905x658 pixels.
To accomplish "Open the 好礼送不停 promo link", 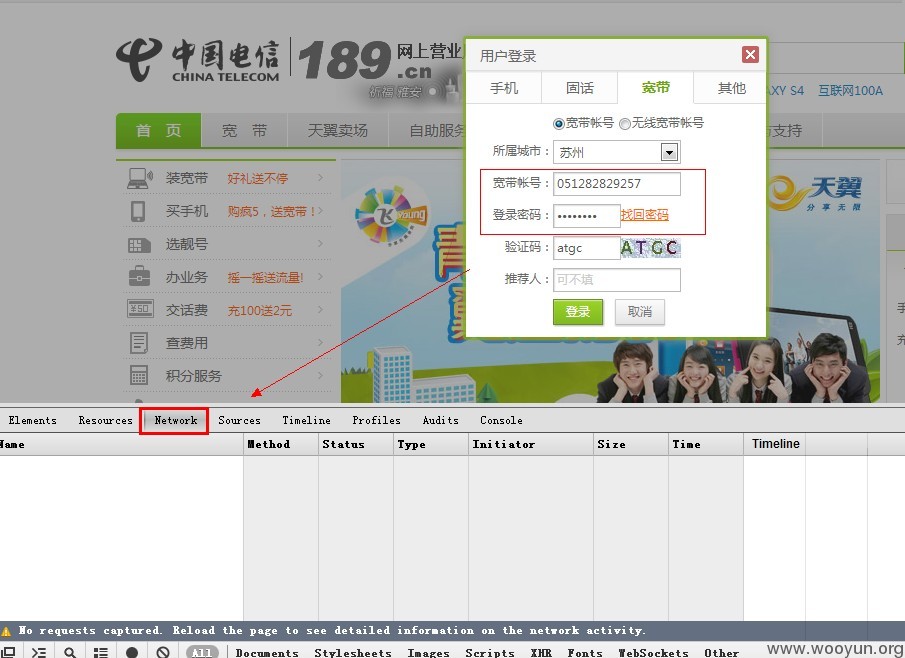I will [x=257, y=178].
